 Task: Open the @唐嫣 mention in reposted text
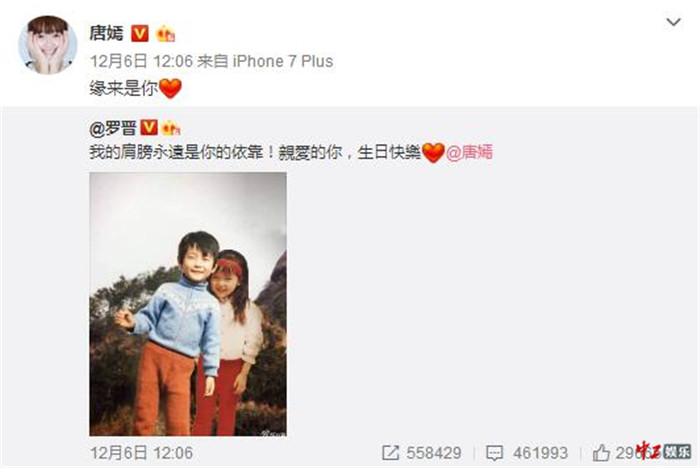469,152
